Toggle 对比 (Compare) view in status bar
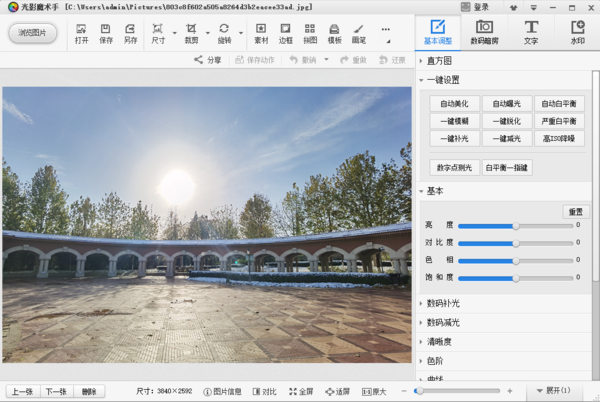Screen dimensions: 600x402 (x=265, y=391)
